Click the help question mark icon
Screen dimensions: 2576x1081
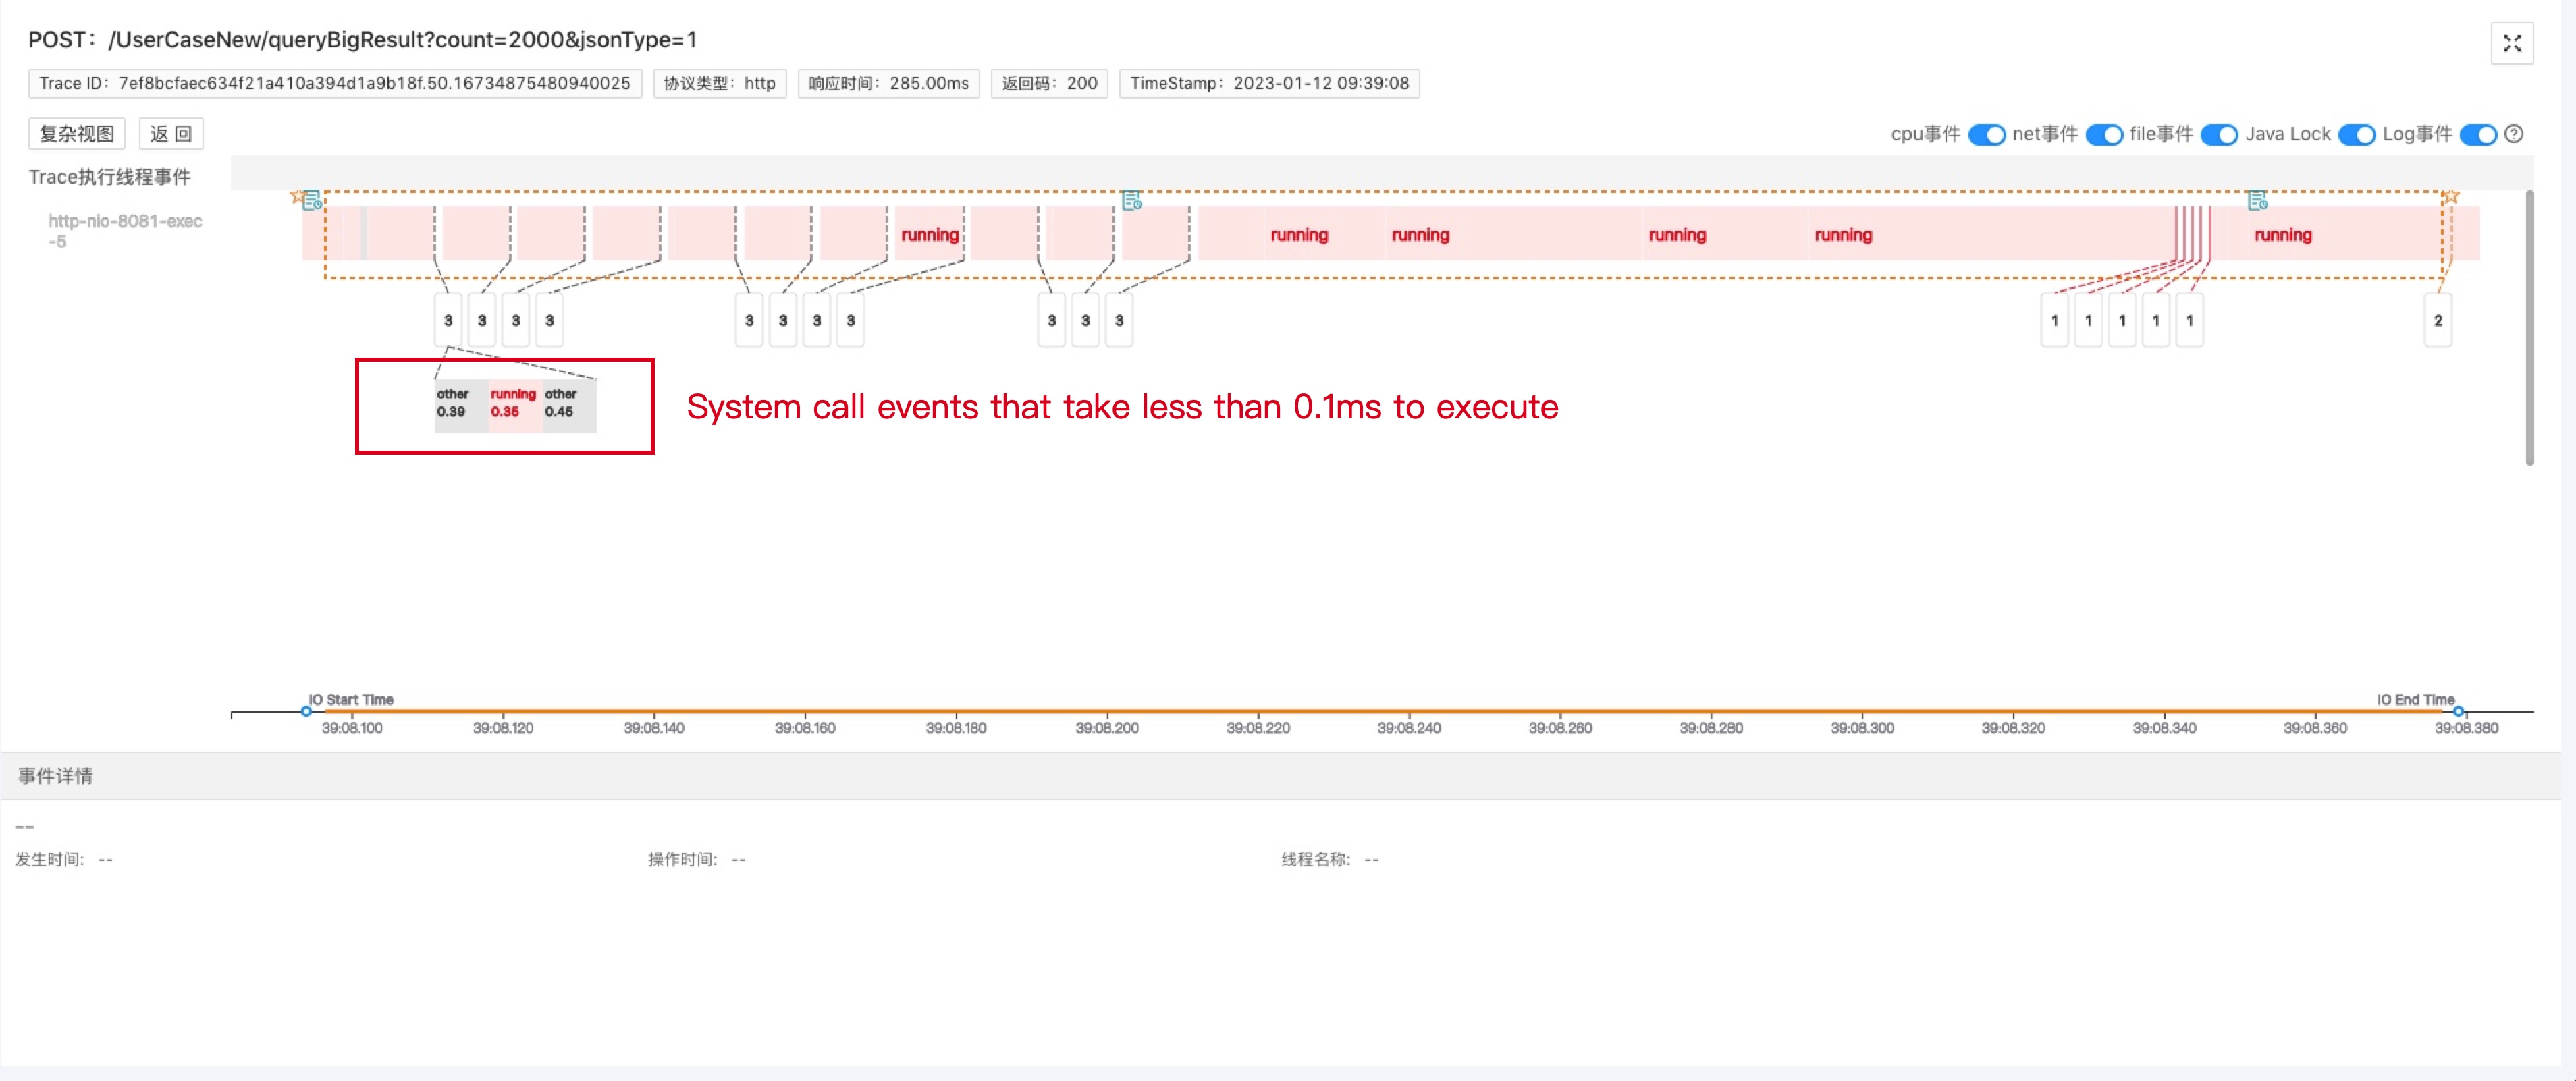[2514, 134]
